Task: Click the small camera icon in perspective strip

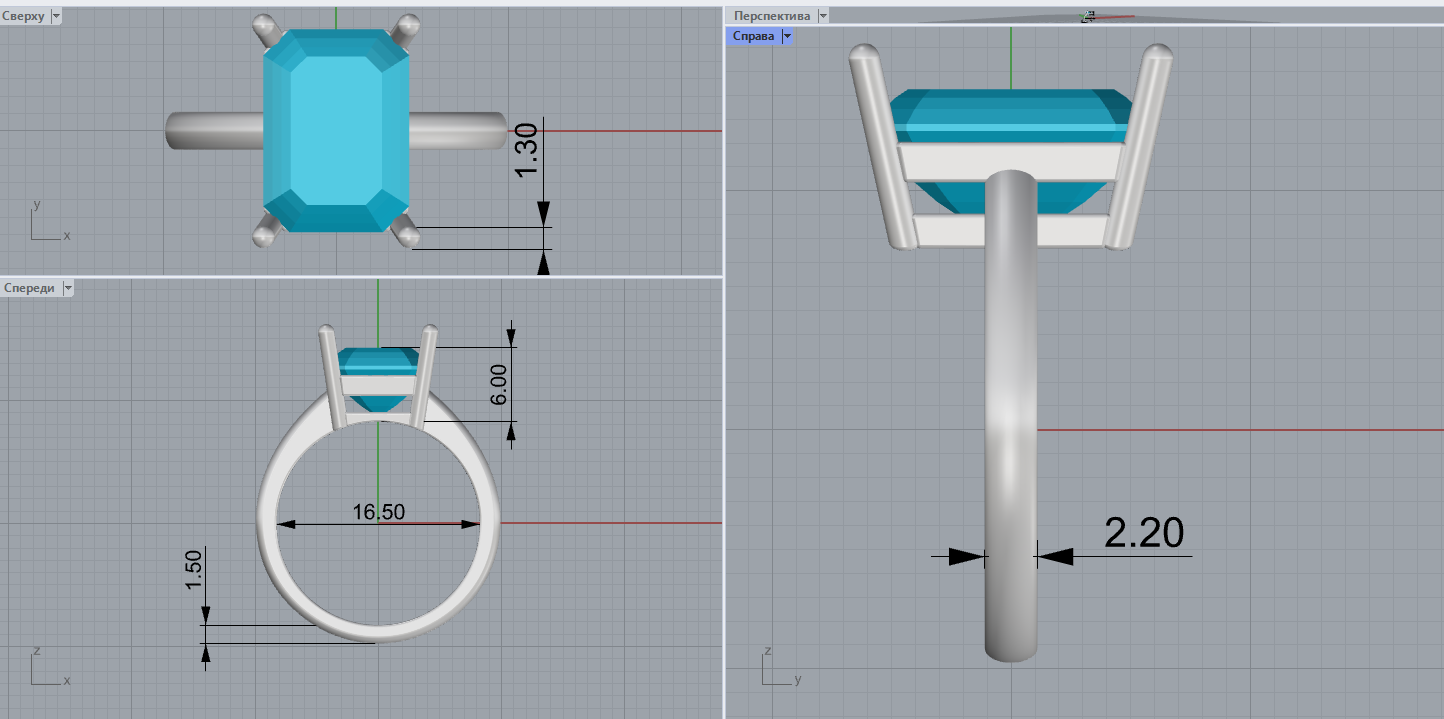Action: click(x=1088, y=16)
